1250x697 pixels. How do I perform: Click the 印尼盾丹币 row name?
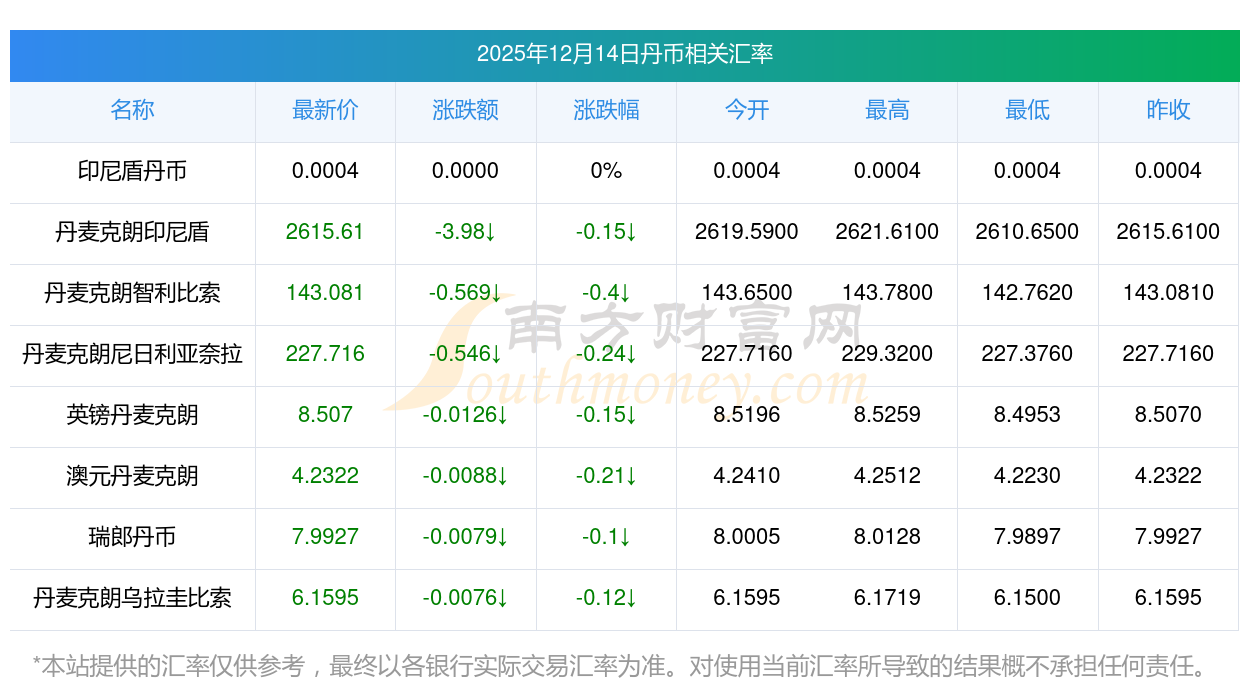point(132,171)
